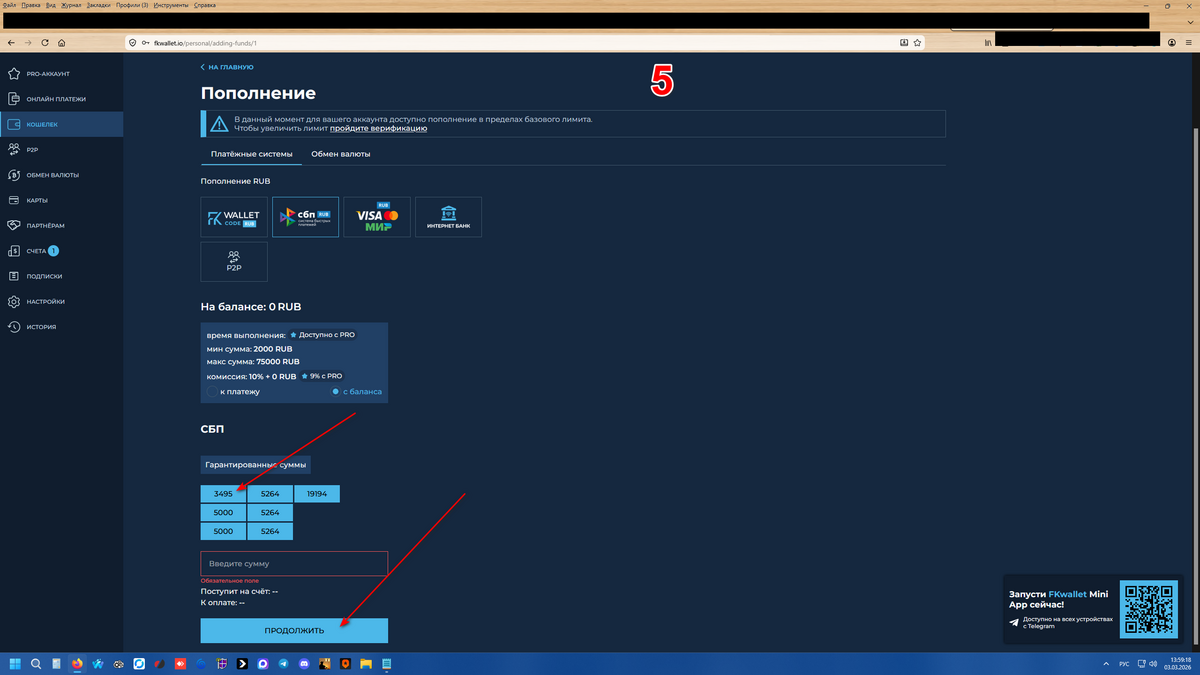Click the P2P sidebar icon
Viewport: 1200px width, 675px height.
point(14,150)
